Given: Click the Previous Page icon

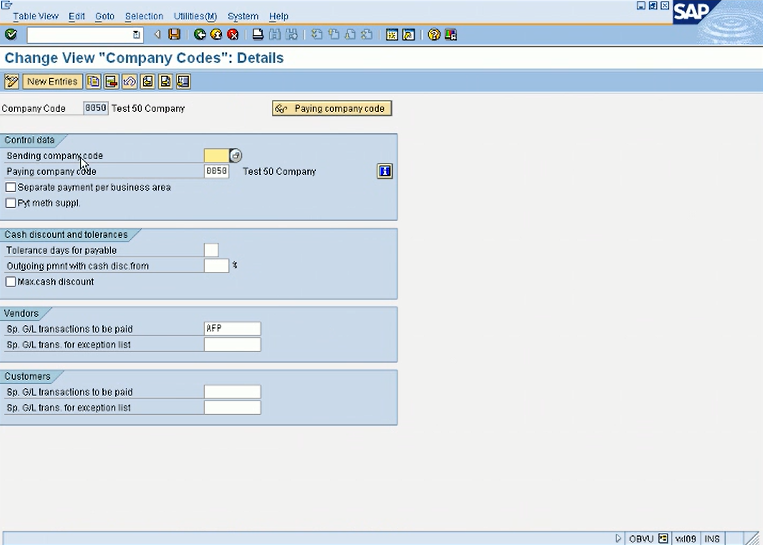Looking at the screenshot, I should [334, 35].
